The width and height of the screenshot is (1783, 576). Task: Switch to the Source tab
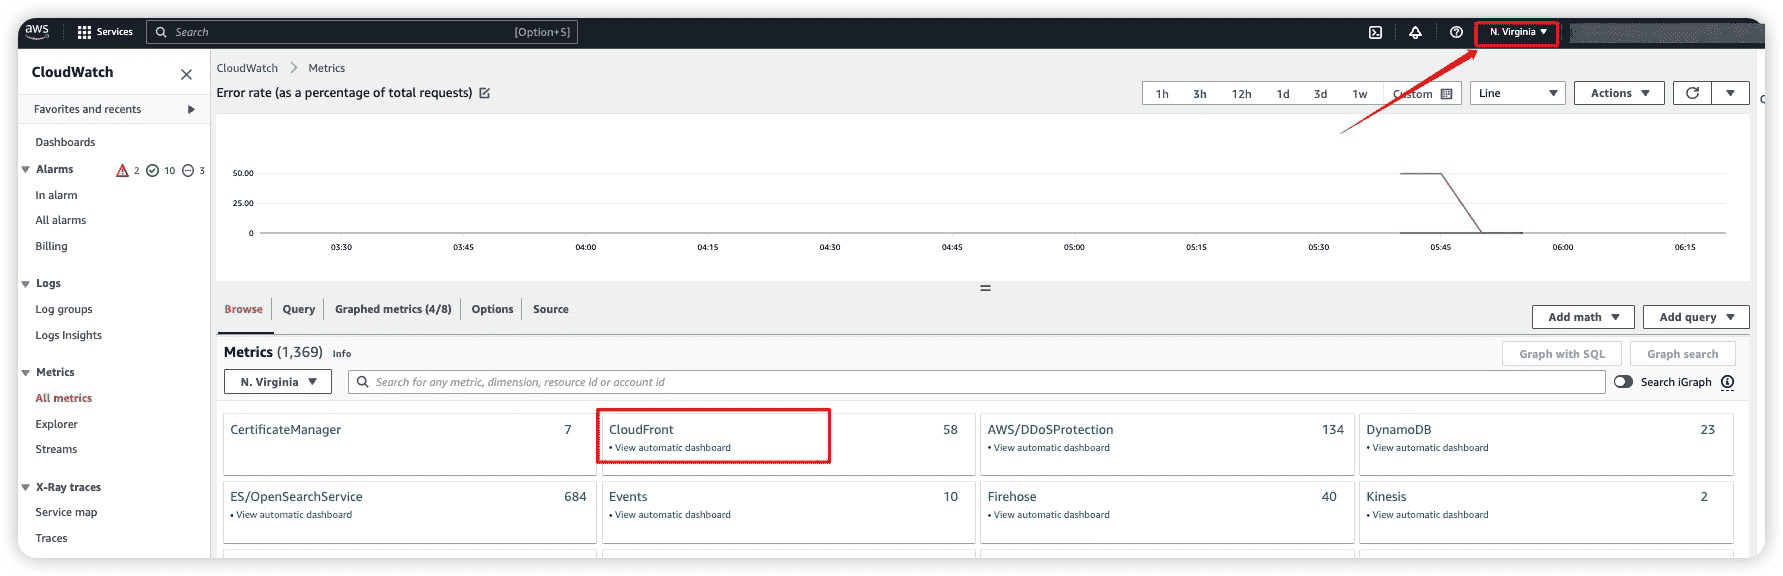[550, 309]
